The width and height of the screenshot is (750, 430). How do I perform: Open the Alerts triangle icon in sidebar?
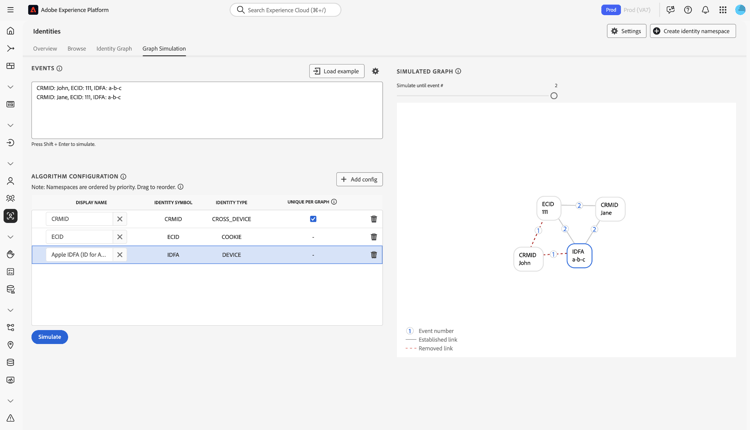11,418
